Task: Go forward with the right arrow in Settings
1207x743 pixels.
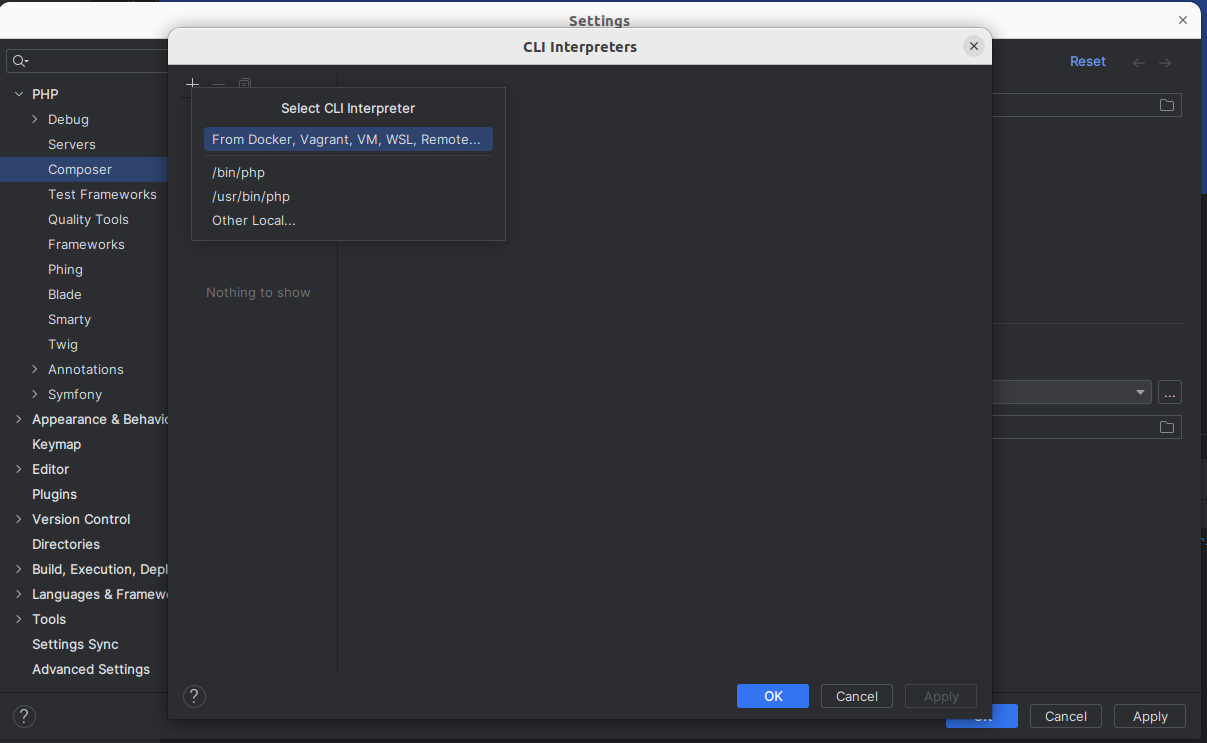Action: tap(1165, 62)
